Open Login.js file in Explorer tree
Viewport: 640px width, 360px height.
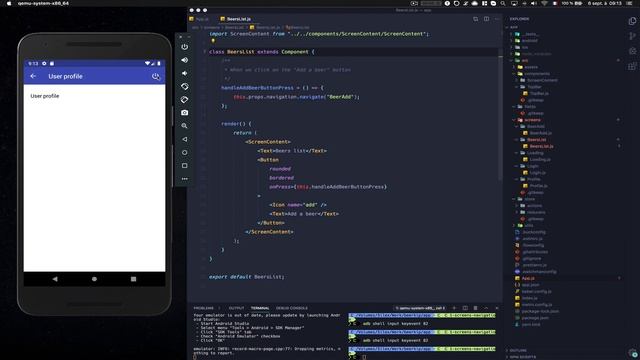click(535, 173)
